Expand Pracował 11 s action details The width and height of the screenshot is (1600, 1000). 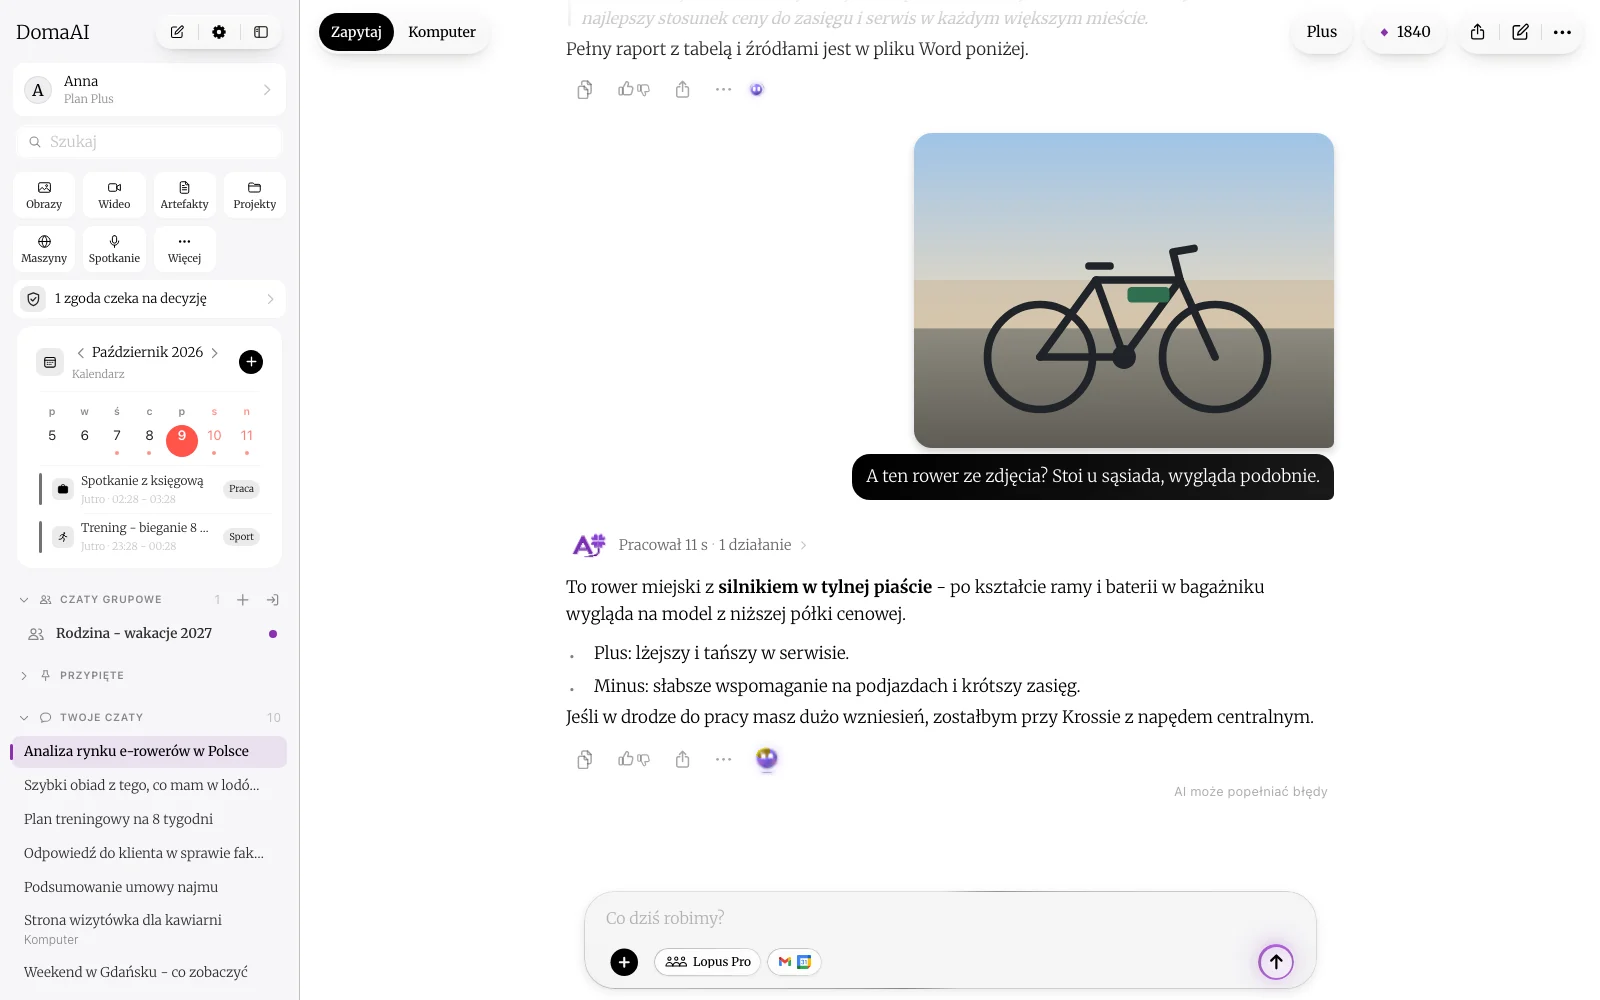pyautogui.click(x=712, y=545)
